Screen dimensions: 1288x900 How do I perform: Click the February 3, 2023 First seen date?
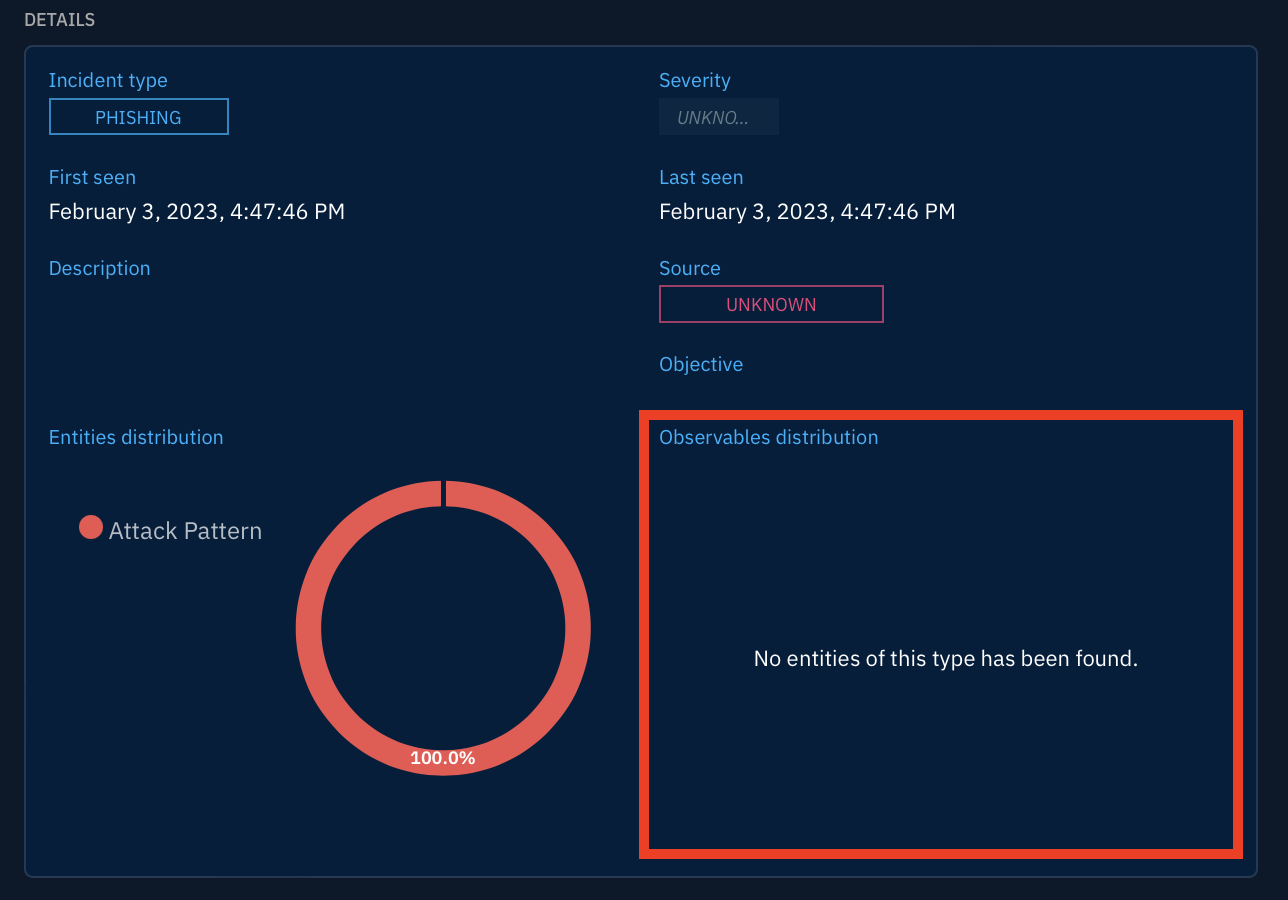click(197, 211)
